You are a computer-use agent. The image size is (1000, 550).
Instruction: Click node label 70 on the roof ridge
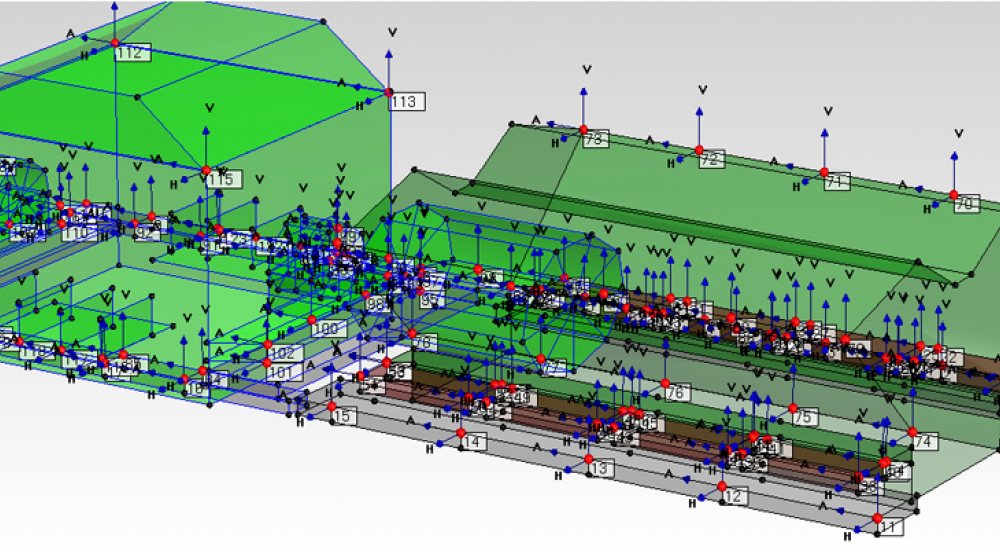[x=964, y=204]
